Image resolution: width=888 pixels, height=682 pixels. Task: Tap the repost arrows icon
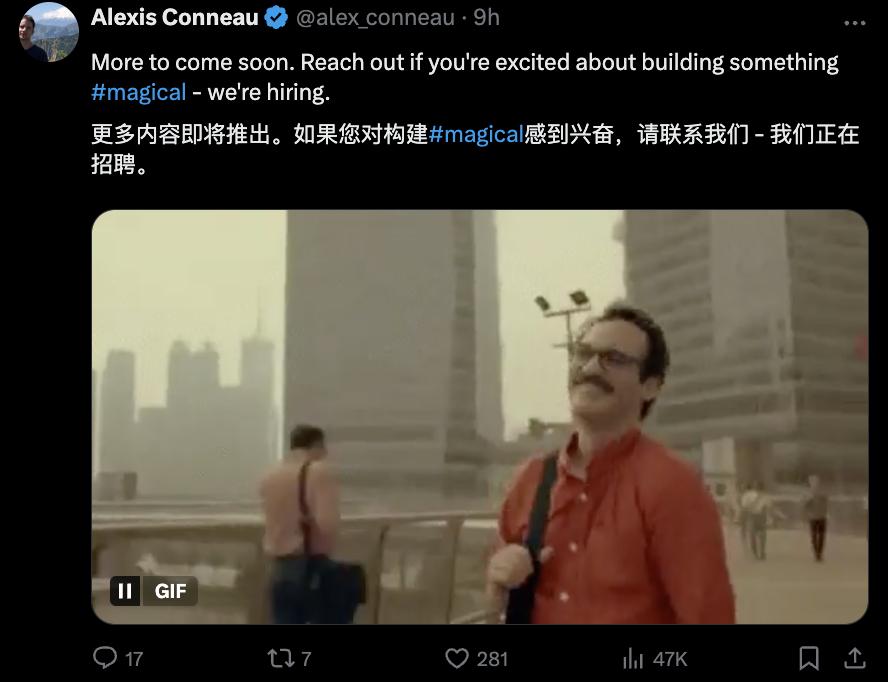coord(280,658)
